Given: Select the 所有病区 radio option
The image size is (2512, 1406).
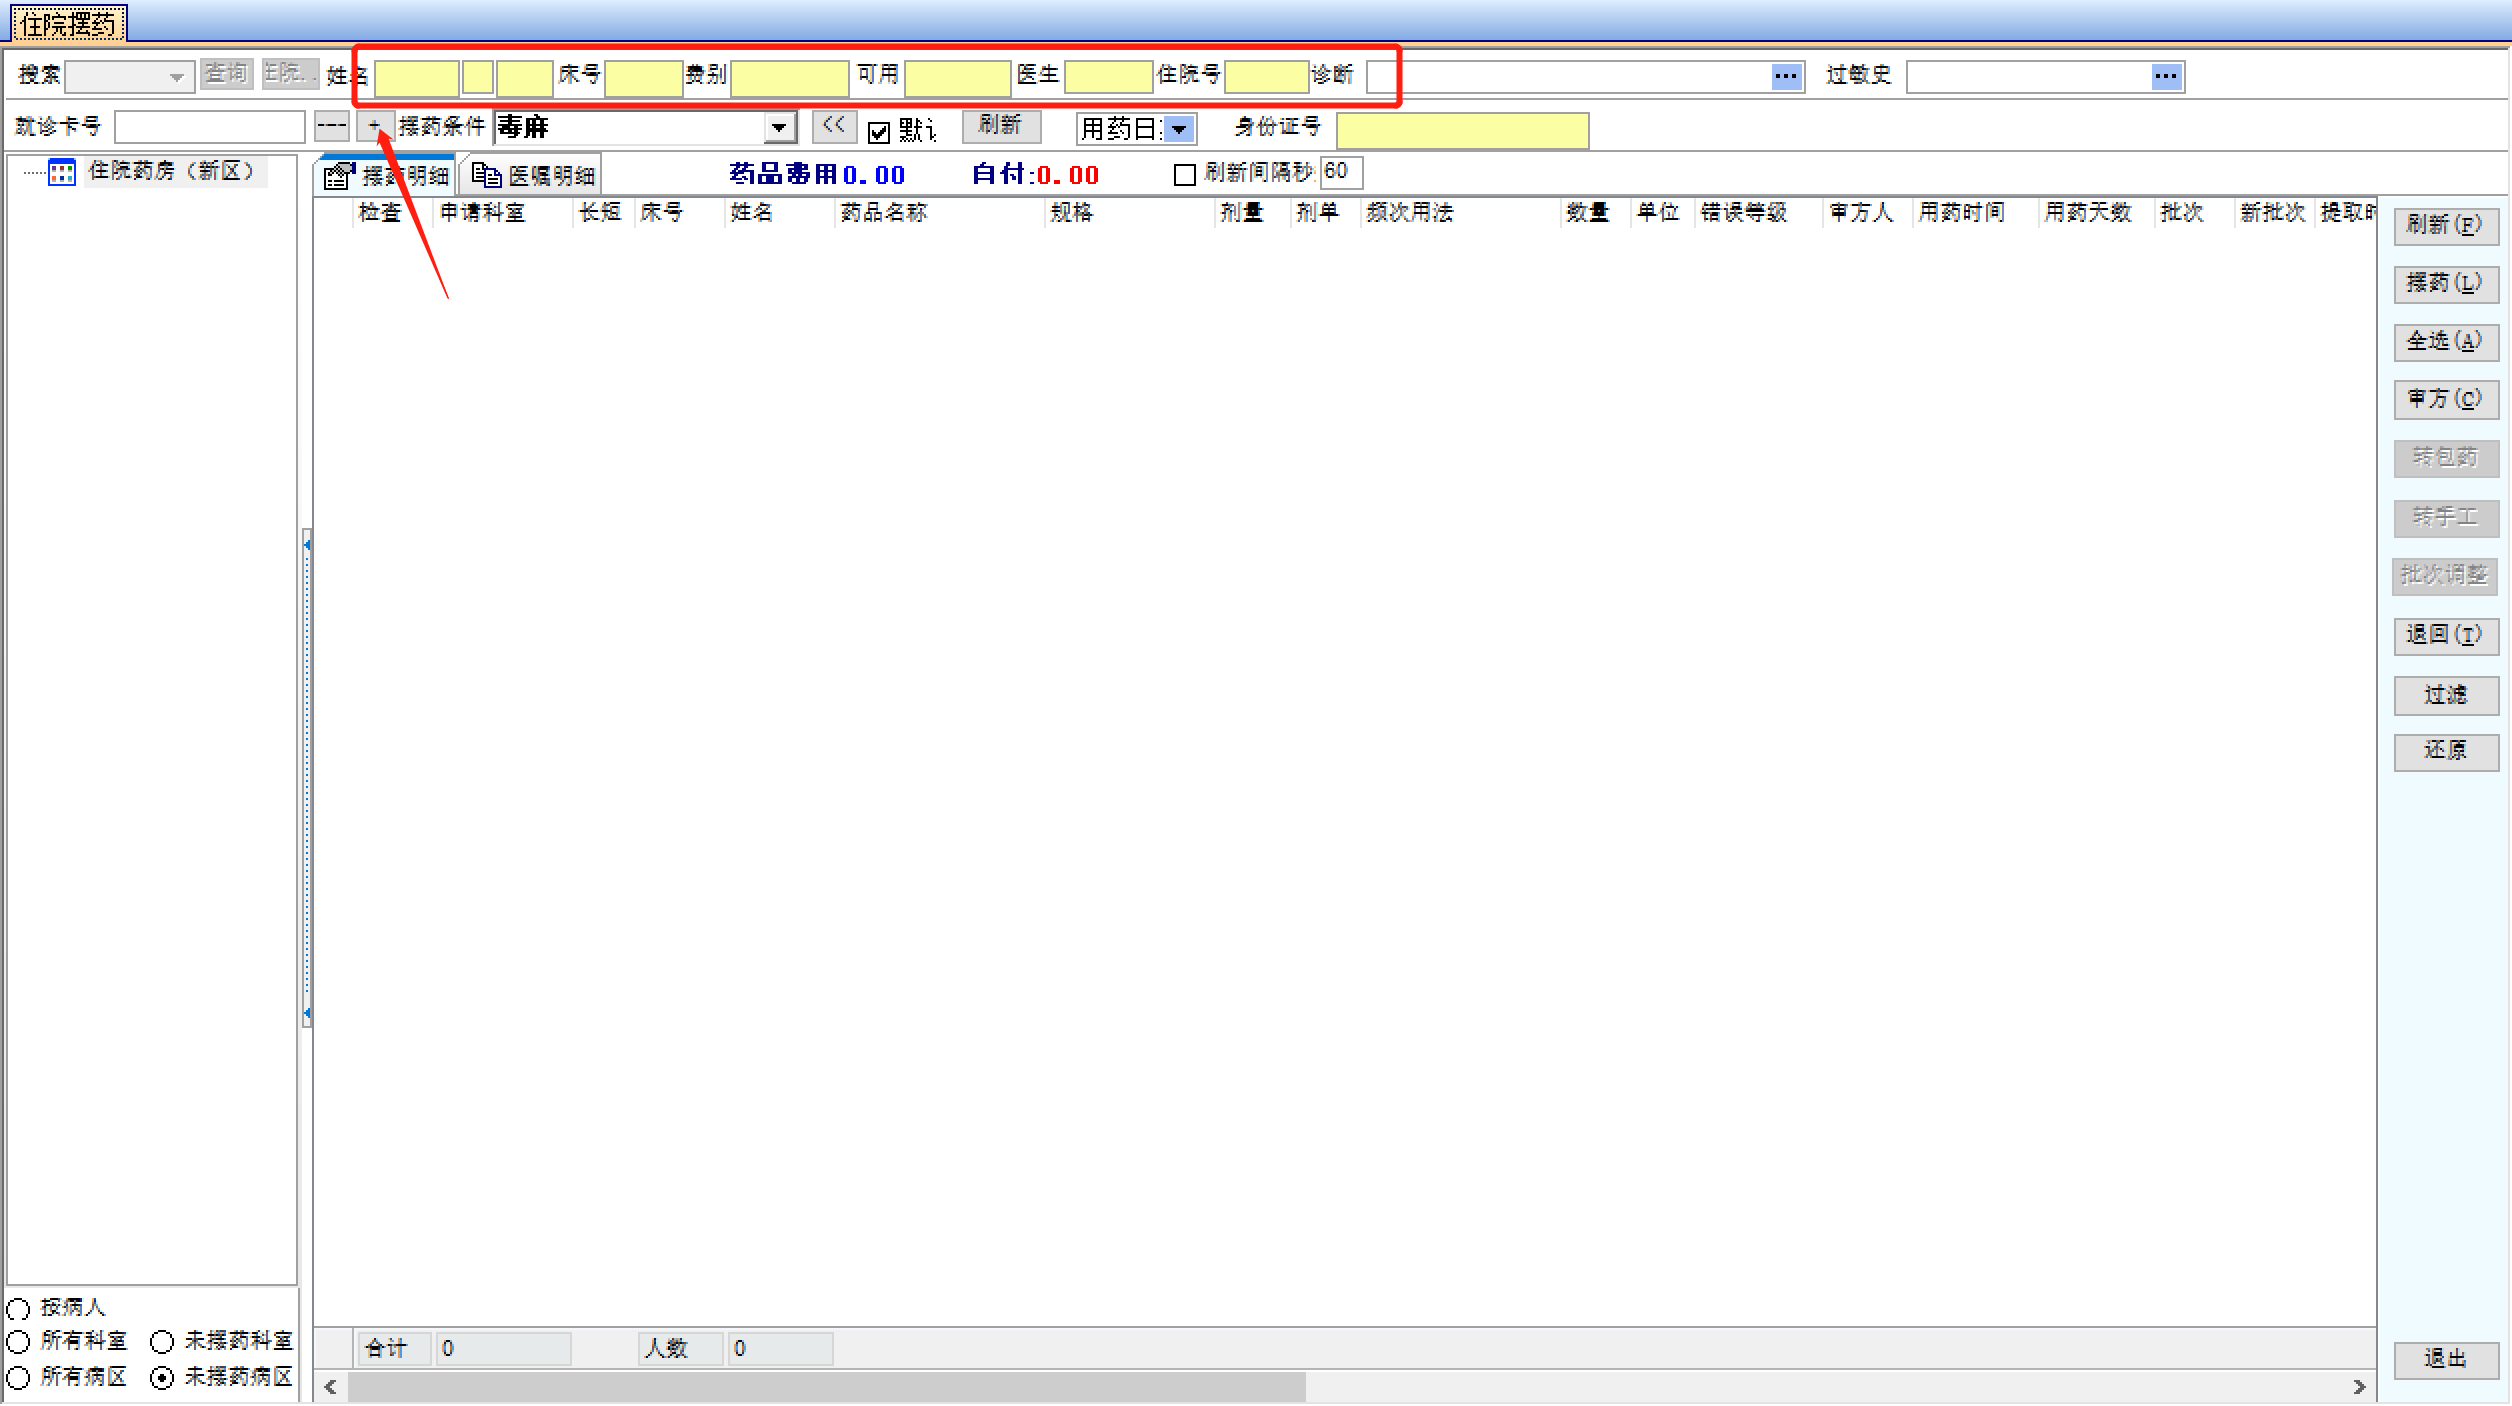Looking at the screenshot, I should tap(19, 1378).
